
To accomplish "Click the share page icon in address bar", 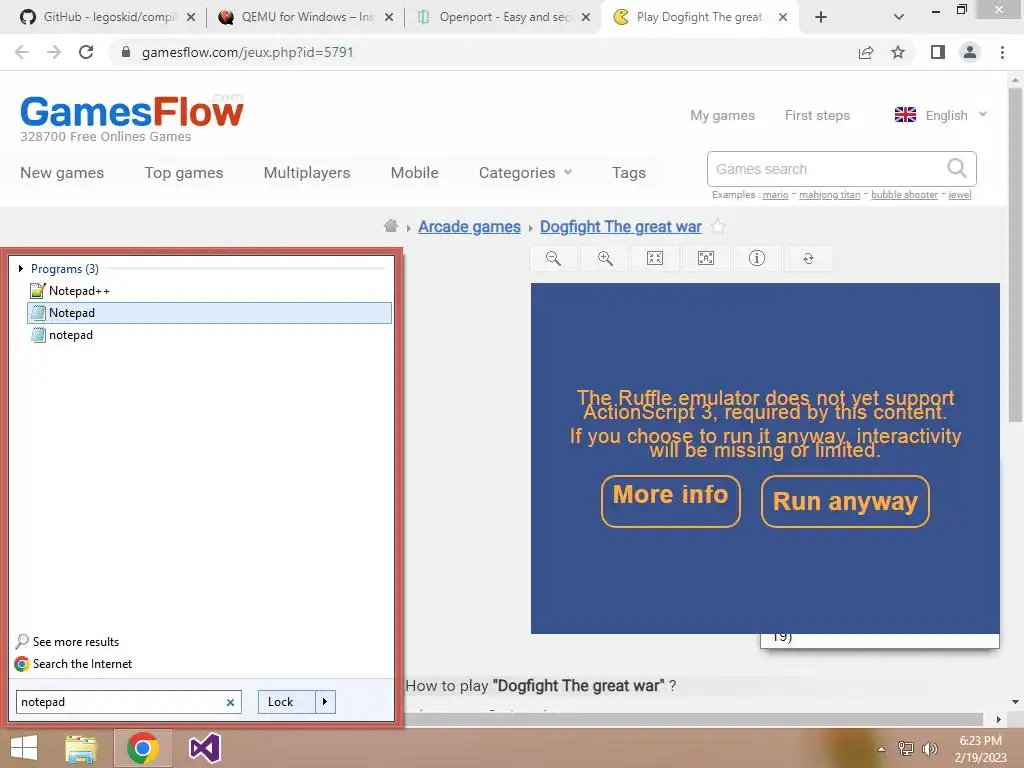I will tap(866, 52).
